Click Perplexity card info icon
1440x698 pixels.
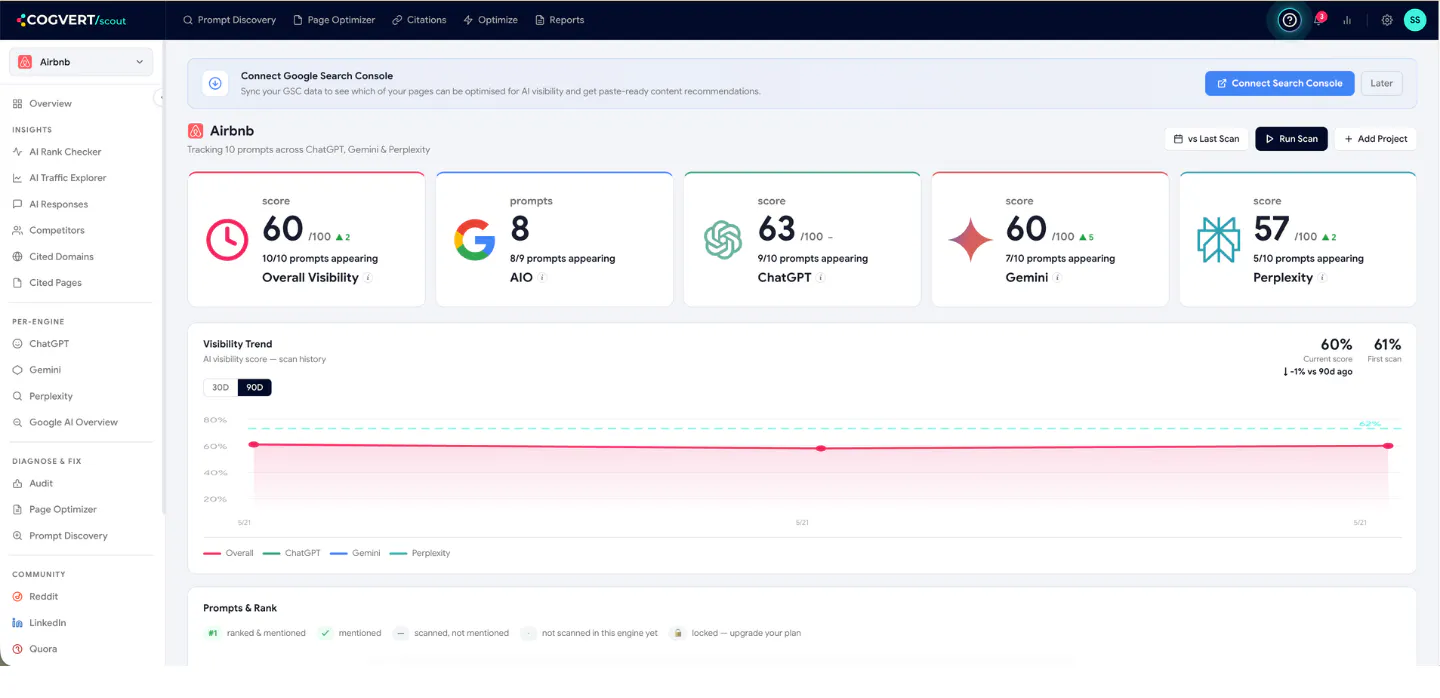[x=1322, y=278]
